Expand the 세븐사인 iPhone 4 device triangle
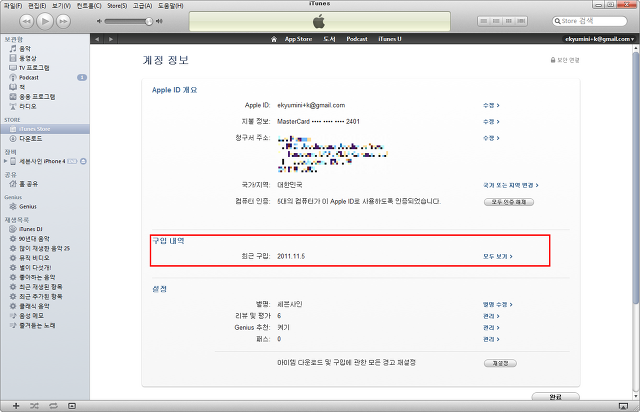This screenshot has height=412, width=640. pos(5,161)
